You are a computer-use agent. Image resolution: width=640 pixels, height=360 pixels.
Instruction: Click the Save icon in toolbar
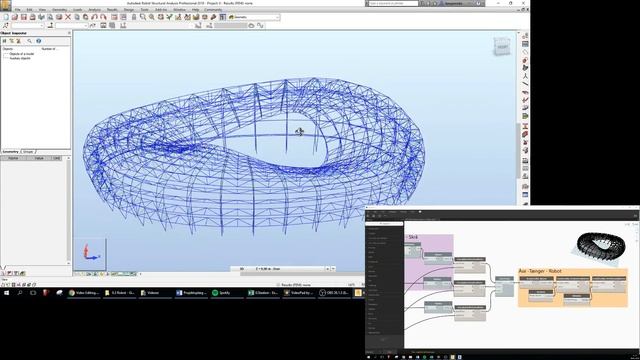24,17
